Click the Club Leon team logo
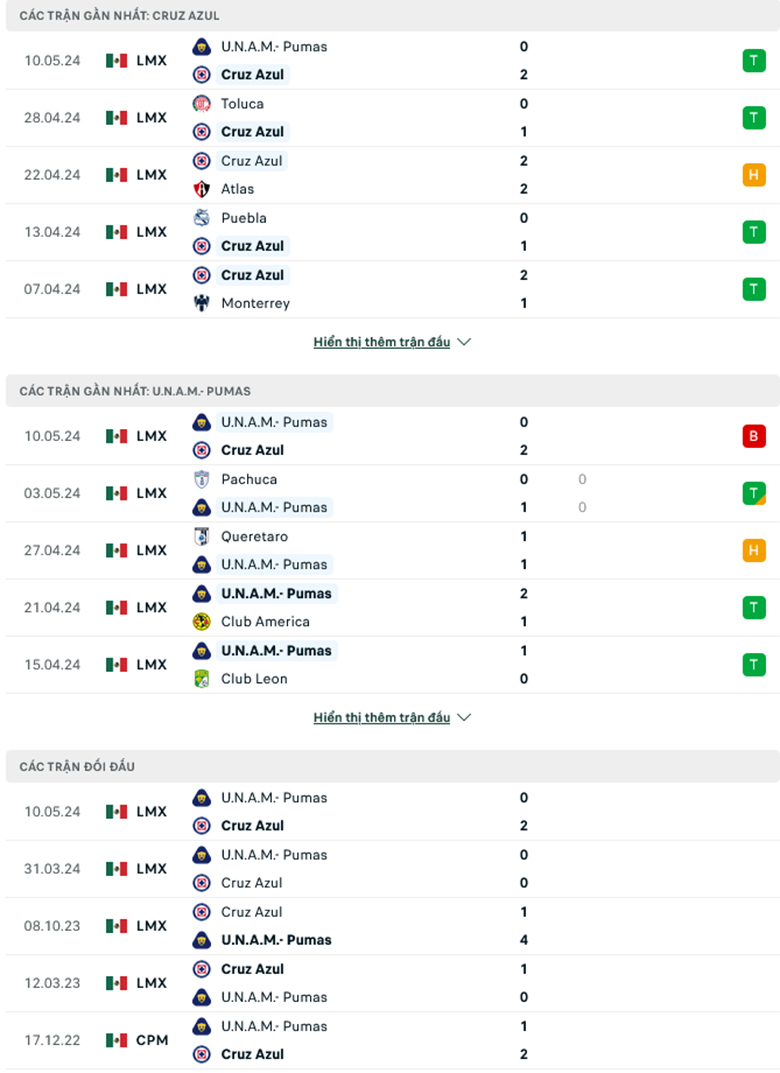Screen dimensions: 780x1073 click(x=202, y=679)
